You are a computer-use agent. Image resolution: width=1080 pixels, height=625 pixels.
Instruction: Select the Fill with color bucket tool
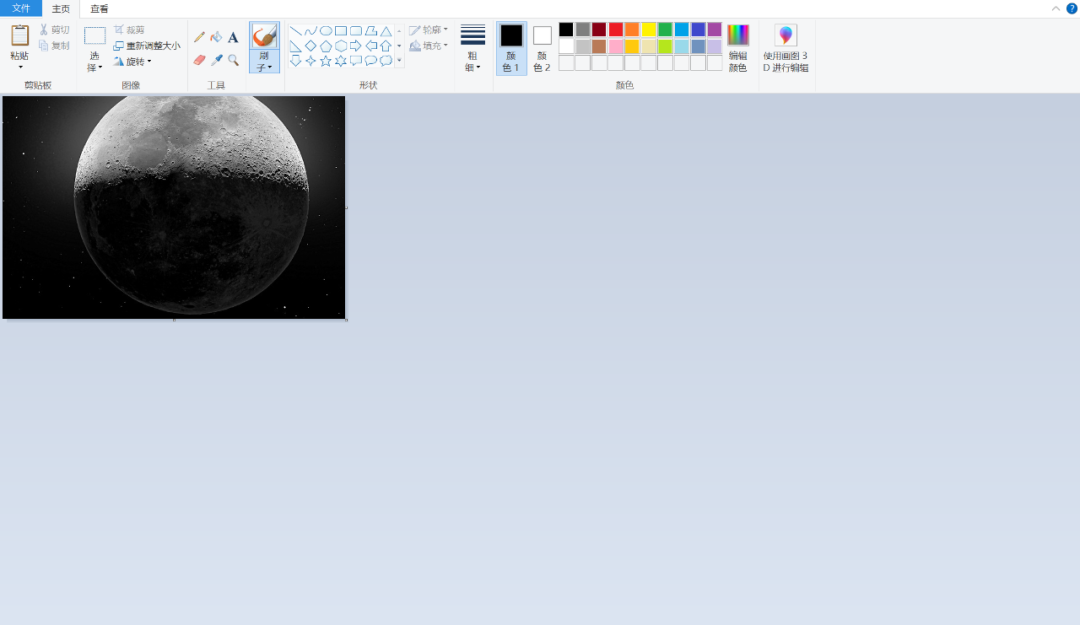click(x=216, y=37)
